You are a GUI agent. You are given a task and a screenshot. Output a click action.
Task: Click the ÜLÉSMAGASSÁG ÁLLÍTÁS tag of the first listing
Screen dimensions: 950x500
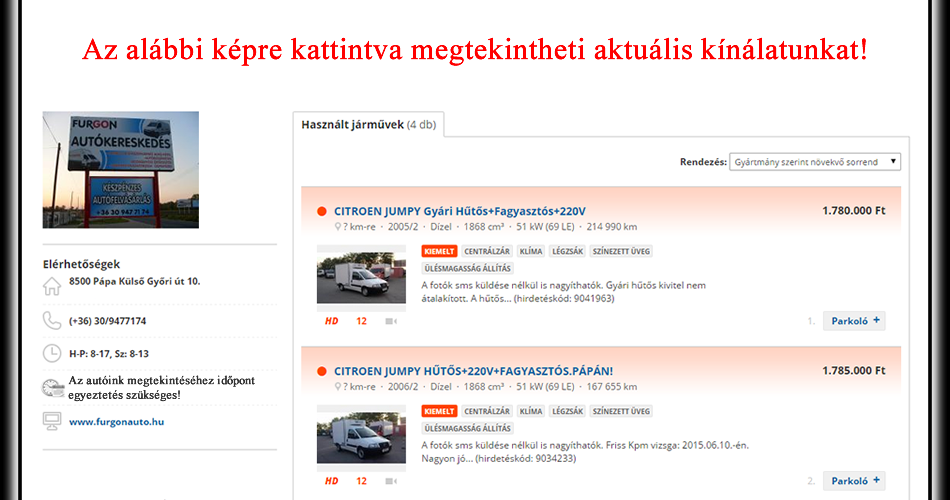467,268
